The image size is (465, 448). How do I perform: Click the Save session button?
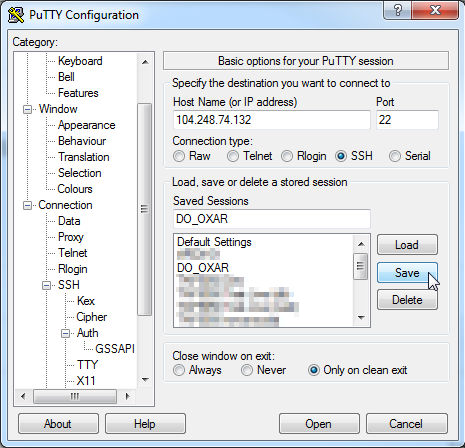[x=407, y=273]
